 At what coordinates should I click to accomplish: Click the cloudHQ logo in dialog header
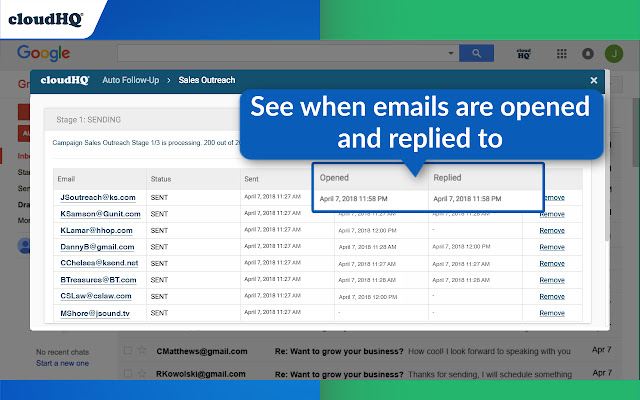pos(64,80)
